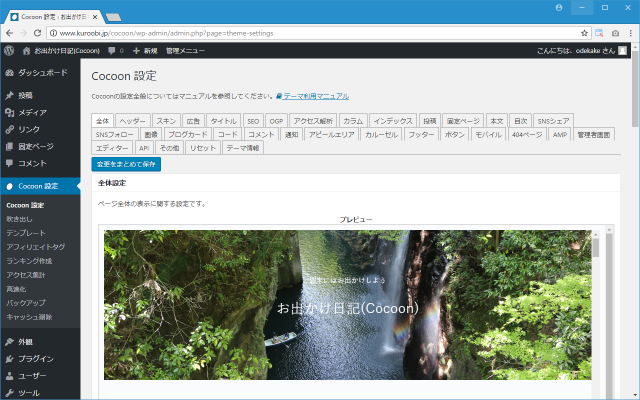
Task: Switch to the アクセス解析 tab
Action: 313,121
